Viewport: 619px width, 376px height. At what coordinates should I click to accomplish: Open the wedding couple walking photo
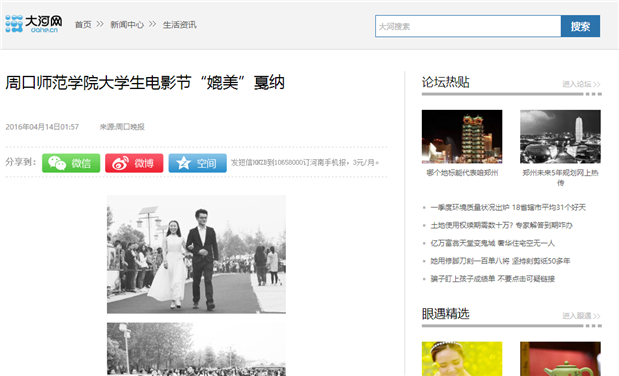click(x=196, y=254)
